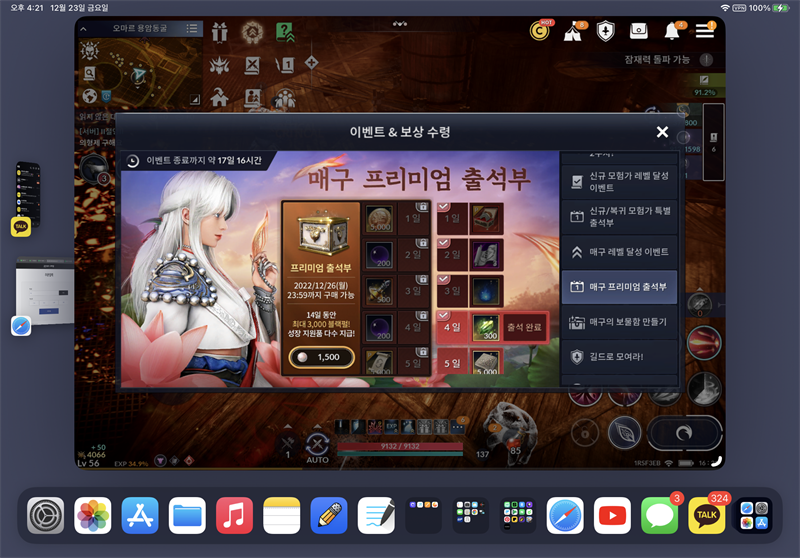Viewport: 800px width, 558px height.
Task: Open the hamburger main menu
Action: click(706, 31)
